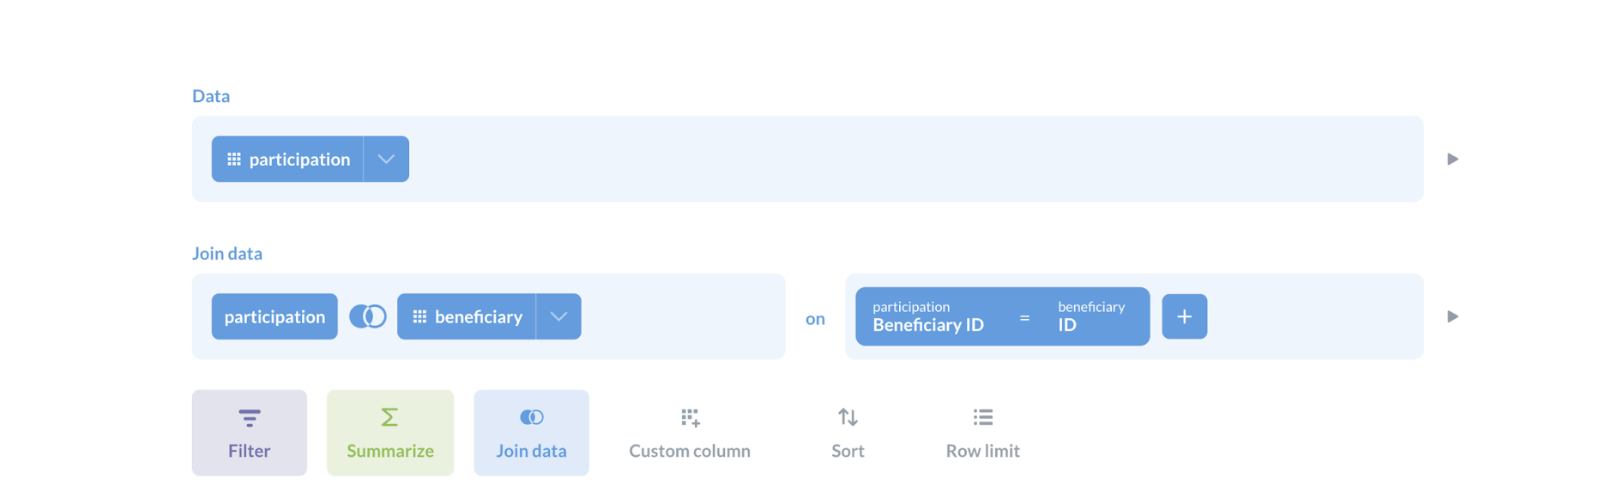
Task: Add join condition with plus button
Action: tap(1184, 317)
